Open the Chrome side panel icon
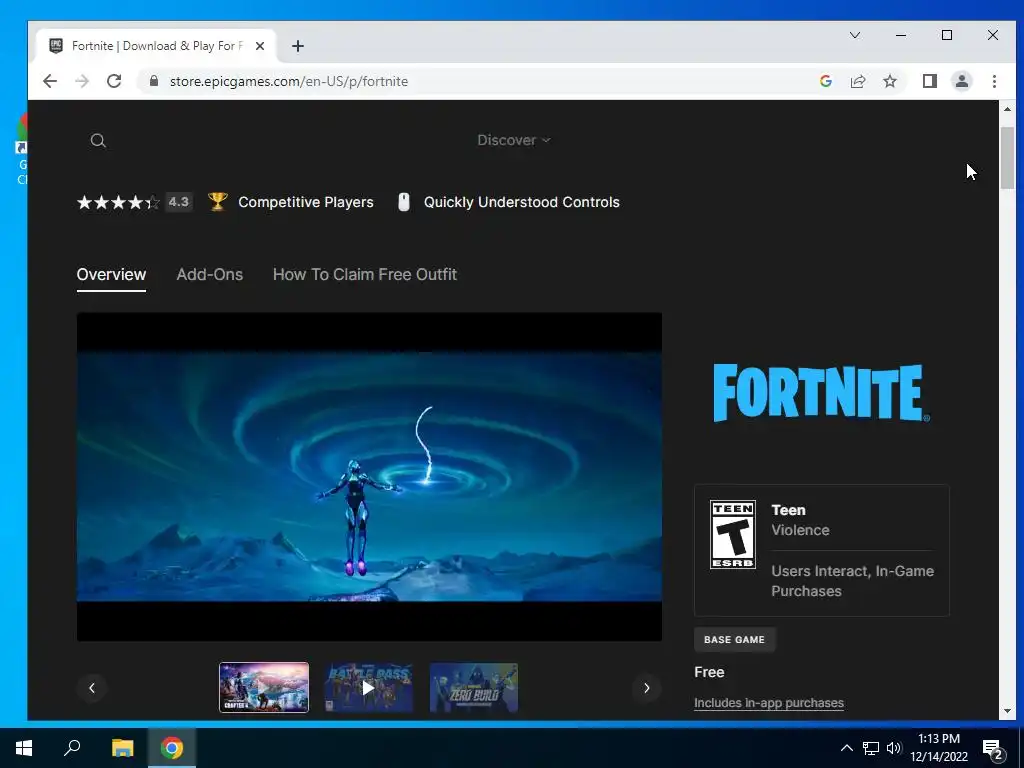 point(929,81)
